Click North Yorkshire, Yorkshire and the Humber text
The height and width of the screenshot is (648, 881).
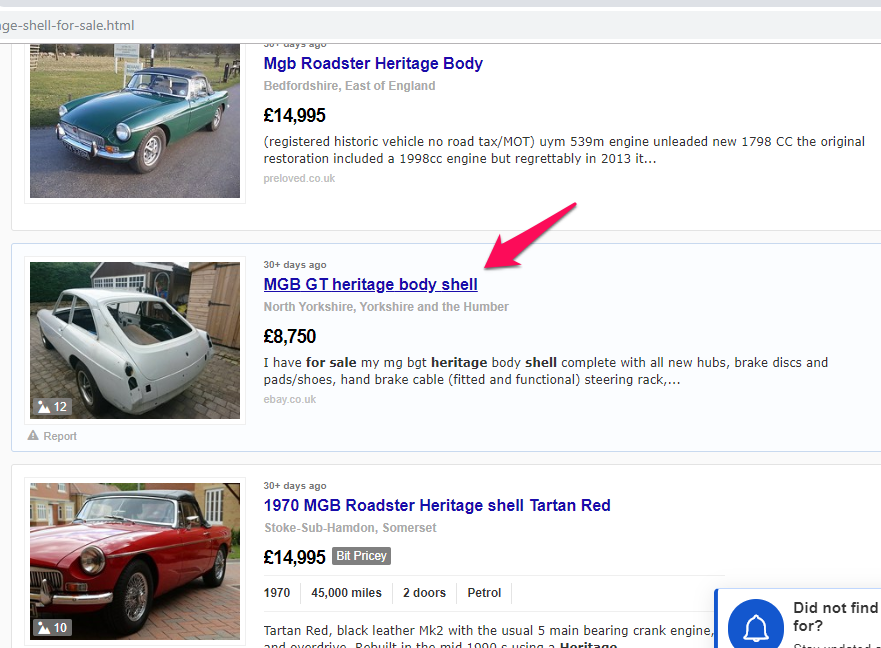pos(386,307)
